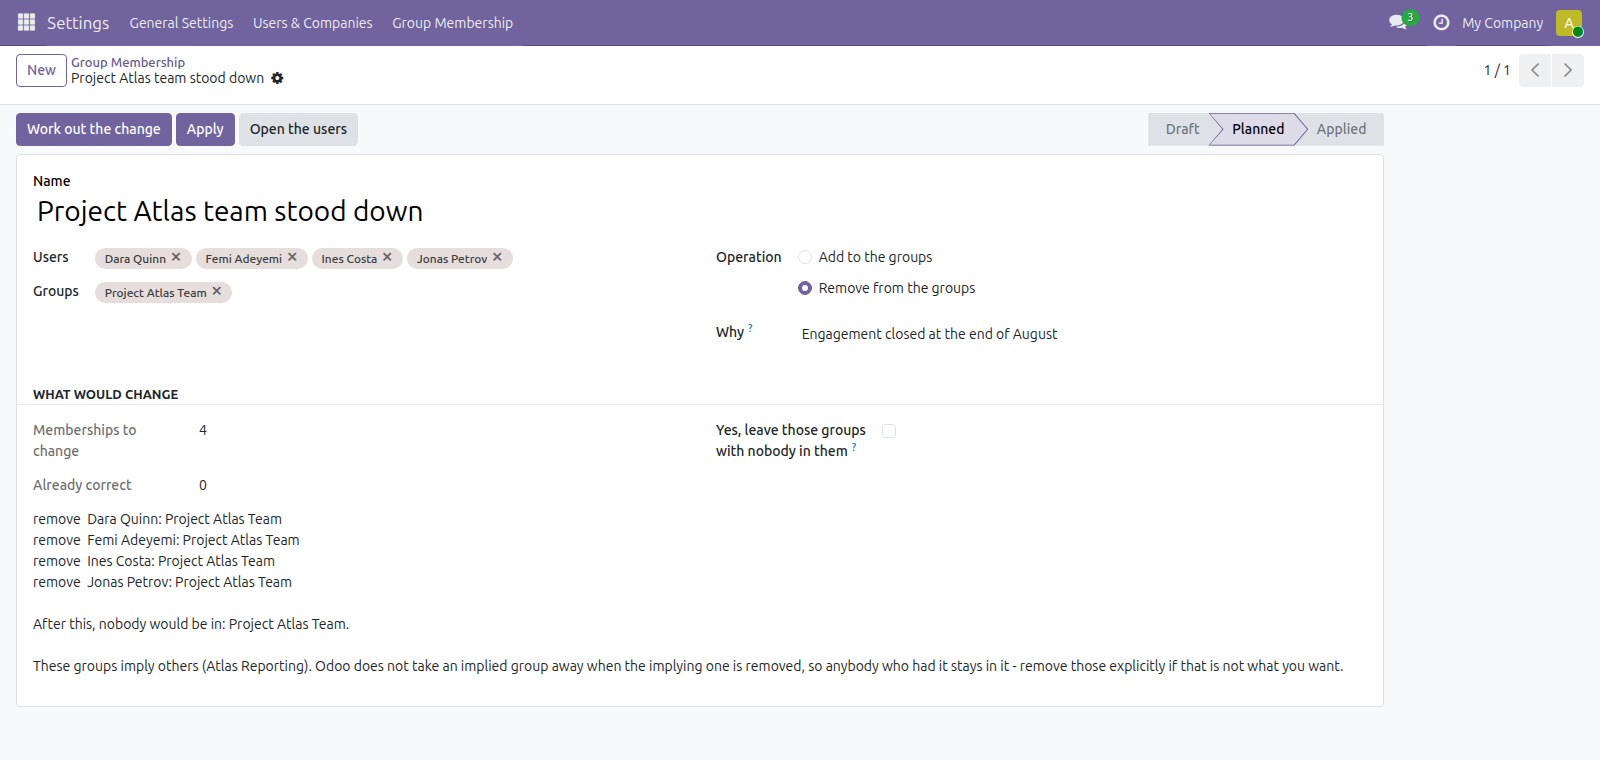
Task: Select Remove from the groups option
Action: coord(805,288)
